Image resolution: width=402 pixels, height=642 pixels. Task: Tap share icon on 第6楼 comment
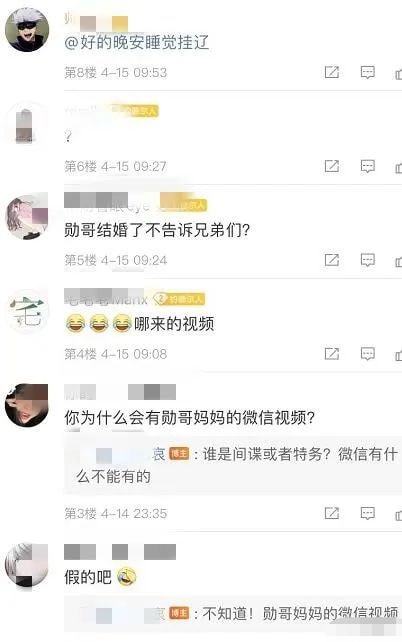click(332, 166)
